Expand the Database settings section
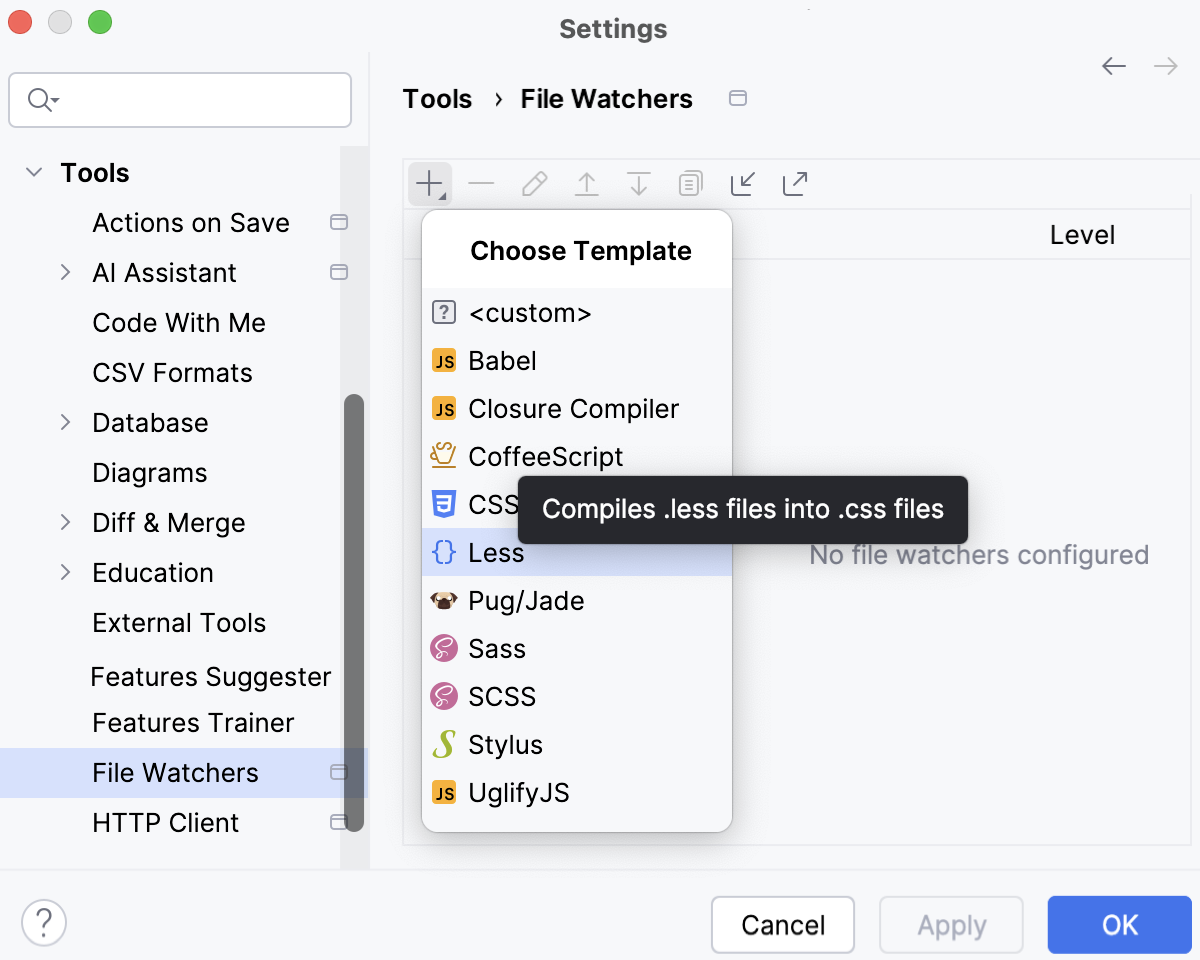 click(x=64, y=422)
